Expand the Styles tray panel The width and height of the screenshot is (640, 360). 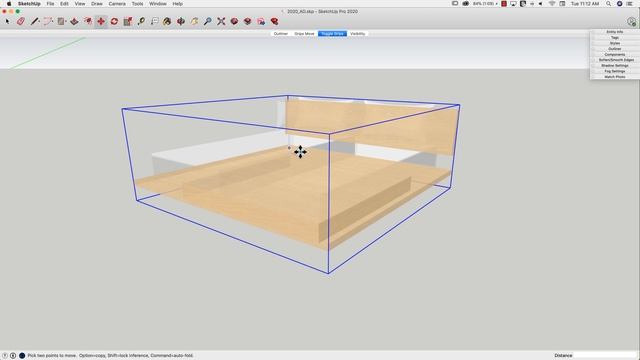(x=615, y=43)
